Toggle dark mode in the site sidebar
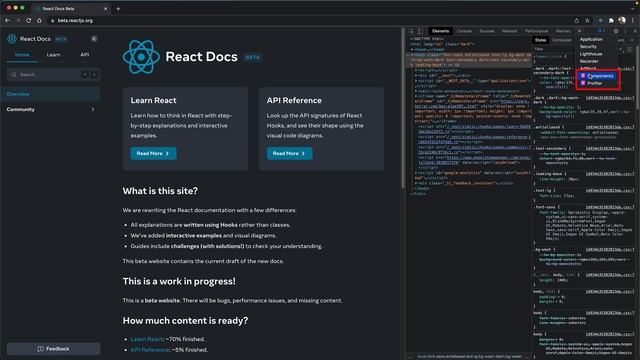Viewport: 640px width, 360px height. pyautogui.click(x=94, y=39)
